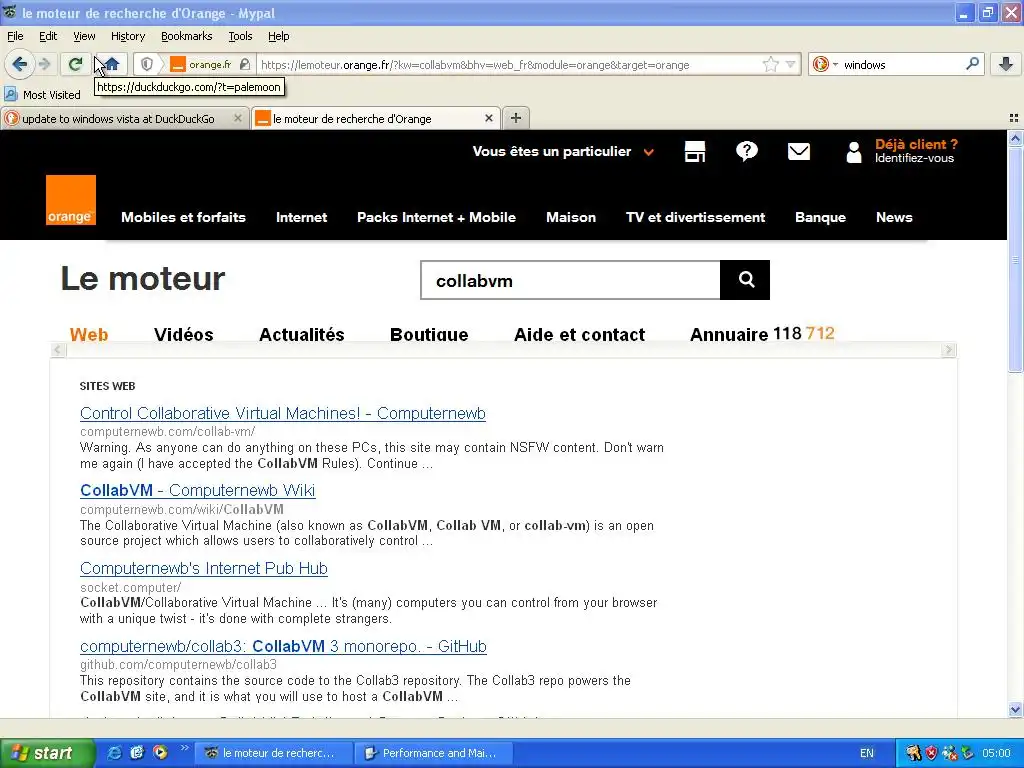Screen dimensions: 1024x768
Task: Select the Boutique results tab
Action: [x=429, y=334]
